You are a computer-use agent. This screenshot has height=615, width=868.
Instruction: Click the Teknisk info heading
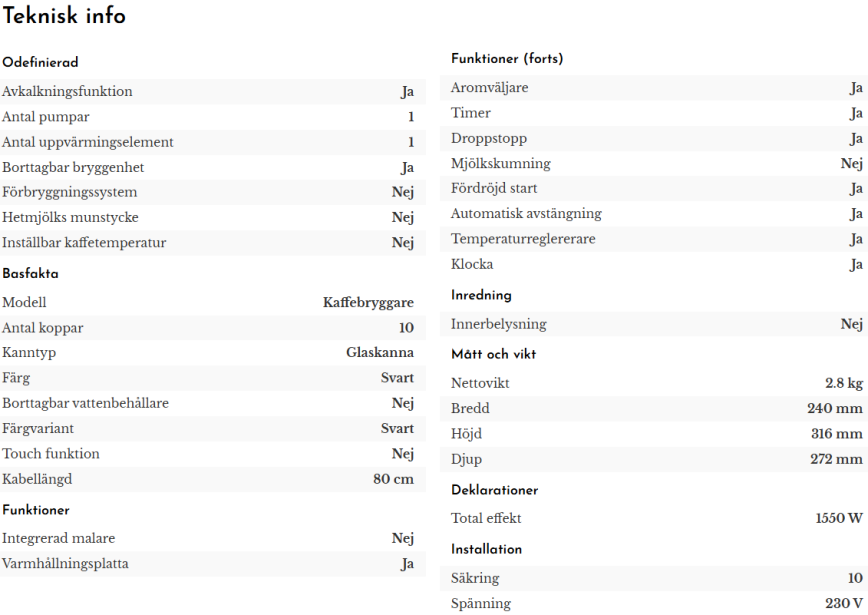click(x=64, y=15)
